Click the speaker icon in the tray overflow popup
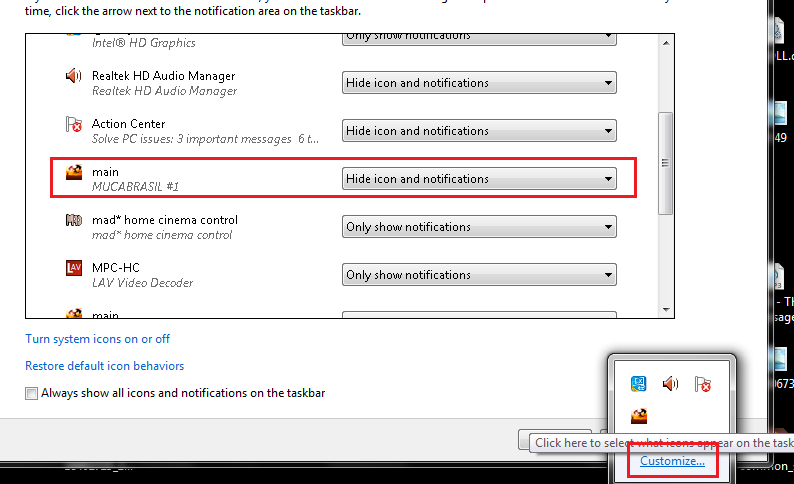The width and height of the screenshot is (794, 484). pyautogui.click(x=671, y=383)
